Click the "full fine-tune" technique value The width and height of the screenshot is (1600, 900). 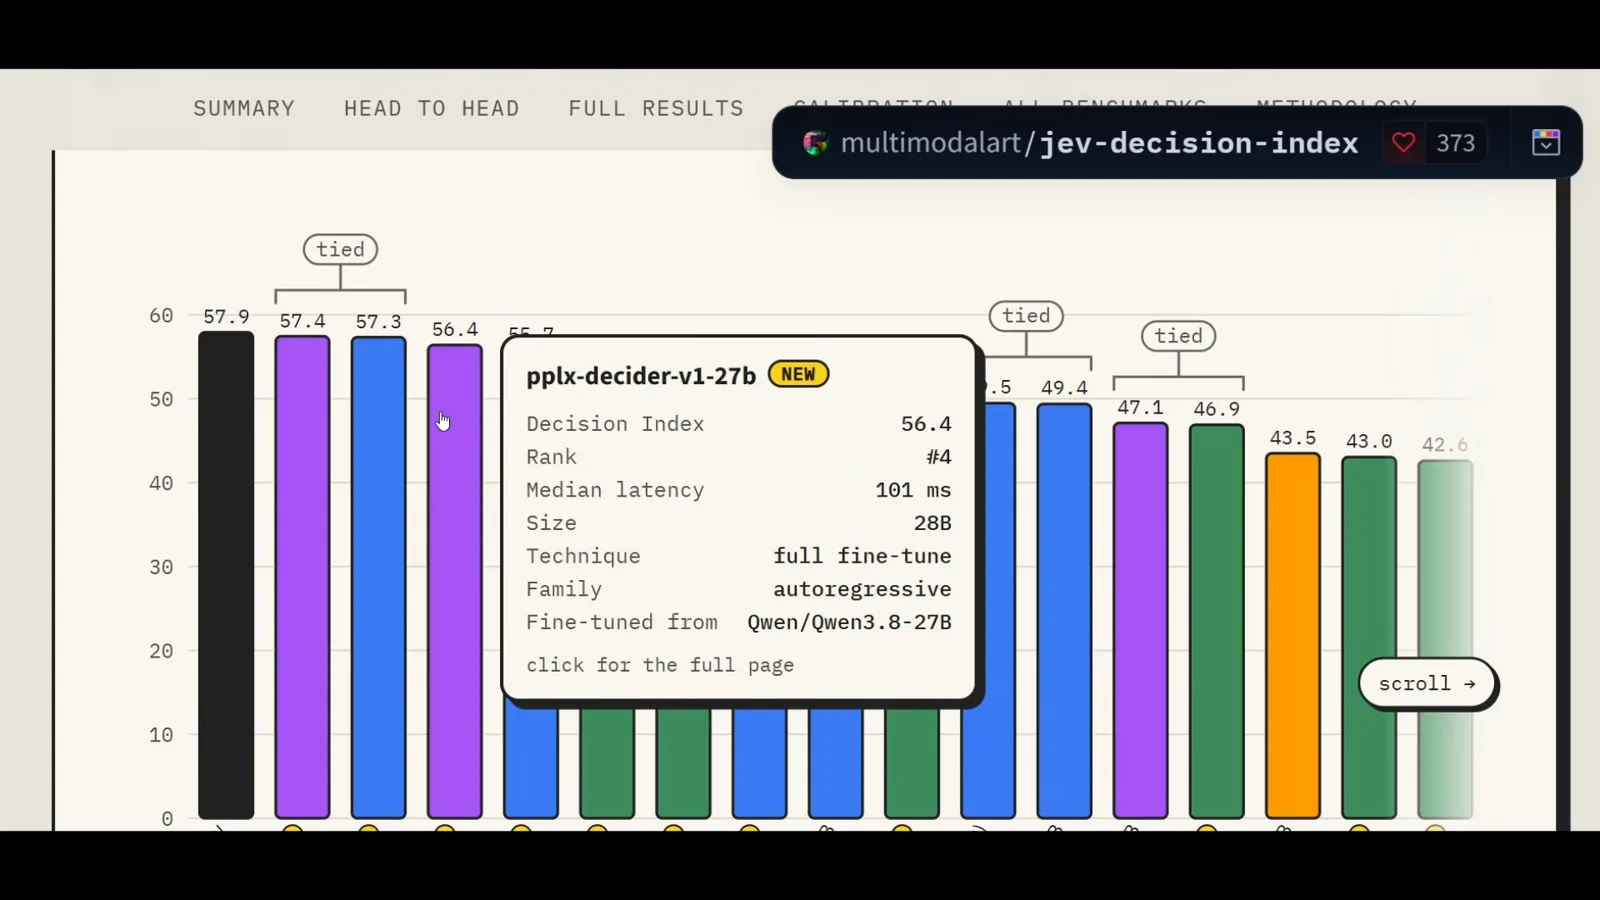pyautogui.click(x=862, y=556)
